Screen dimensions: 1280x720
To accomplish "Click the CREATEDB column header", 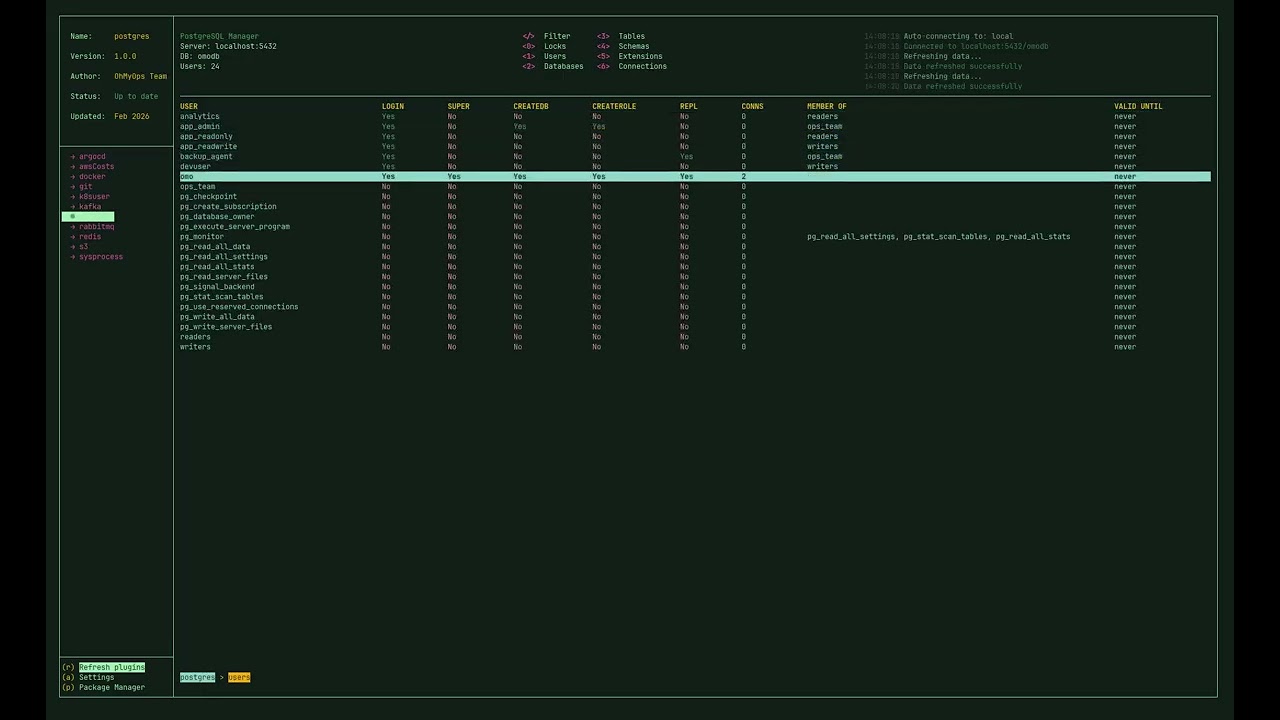I will pyautogui.click(x=531, y=106).
